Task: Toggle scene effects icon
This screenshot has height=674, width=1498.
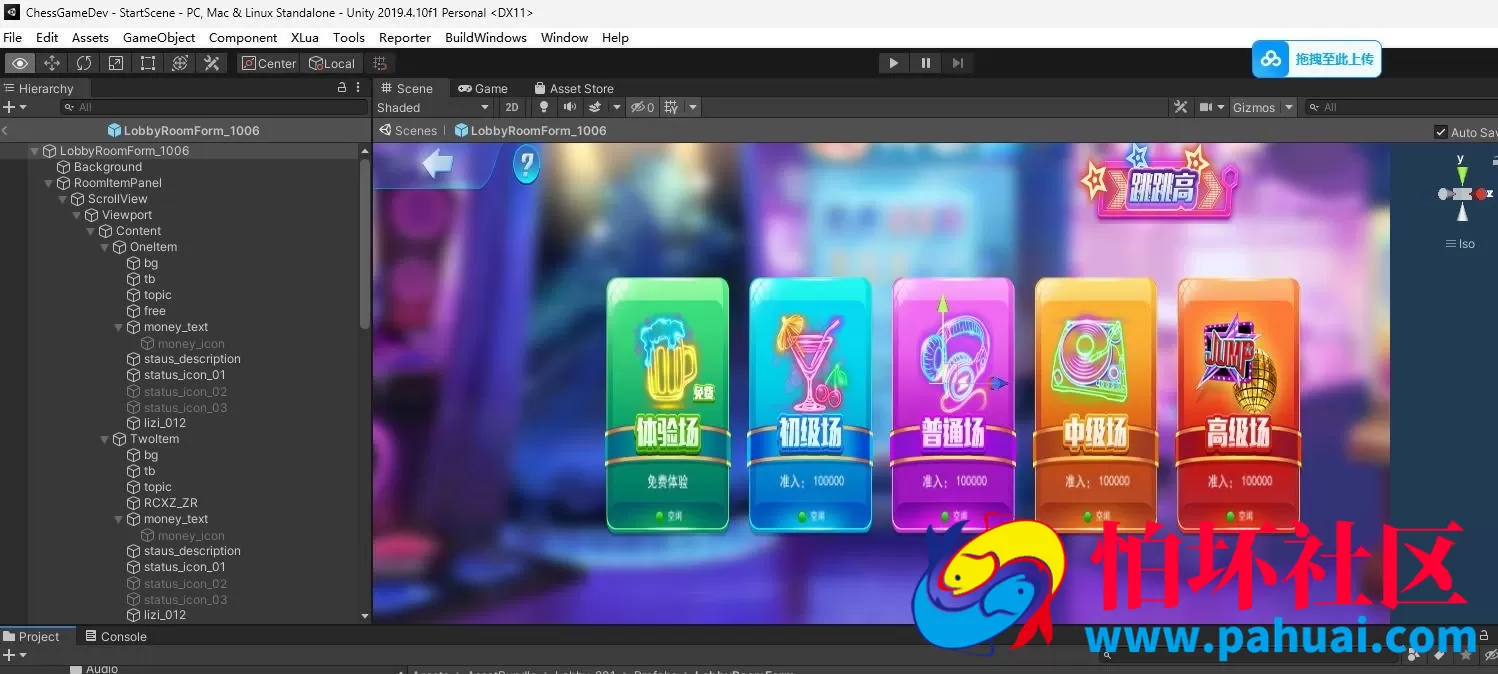Action: point(595,107)
